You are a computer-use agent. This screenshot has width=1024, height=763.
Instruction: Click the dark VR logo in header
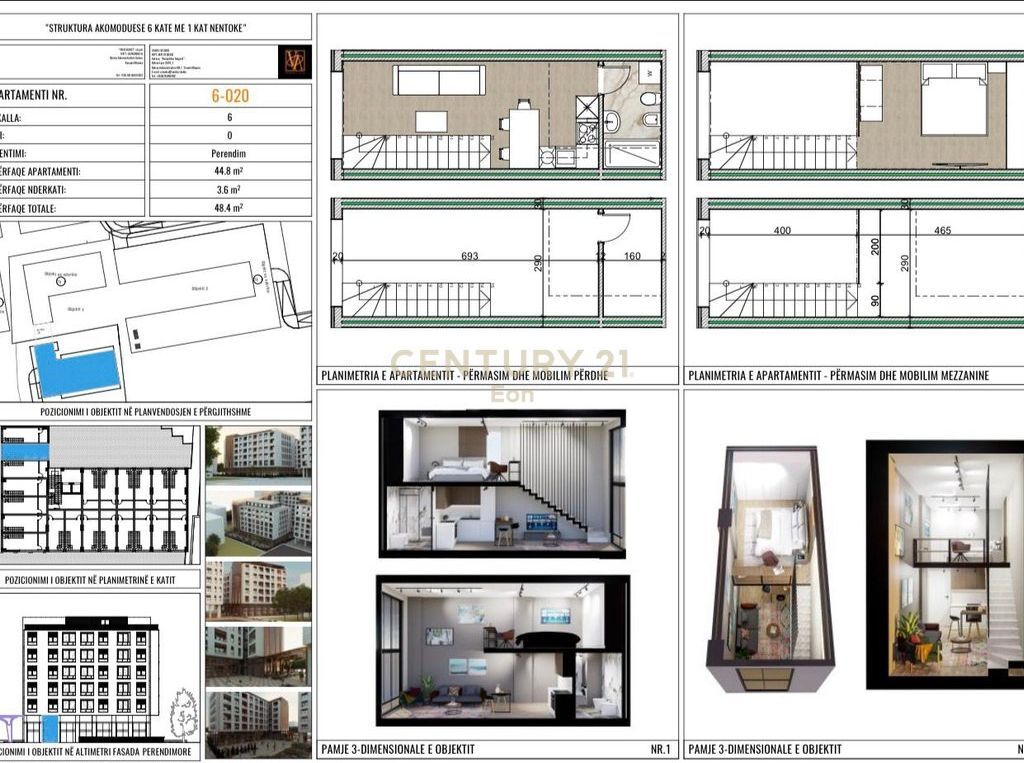pos(295,61)
